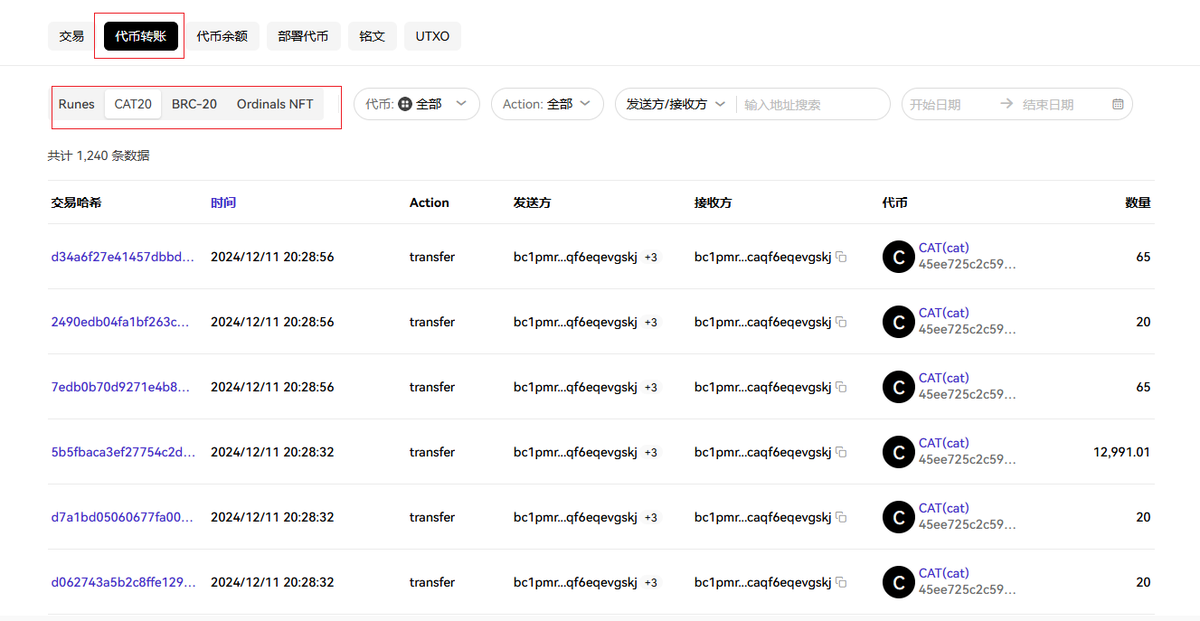Click timestamp in d34a6f27e41457dbbd row
This screenshot has height=621, width=1200.
tap(272, 257)
